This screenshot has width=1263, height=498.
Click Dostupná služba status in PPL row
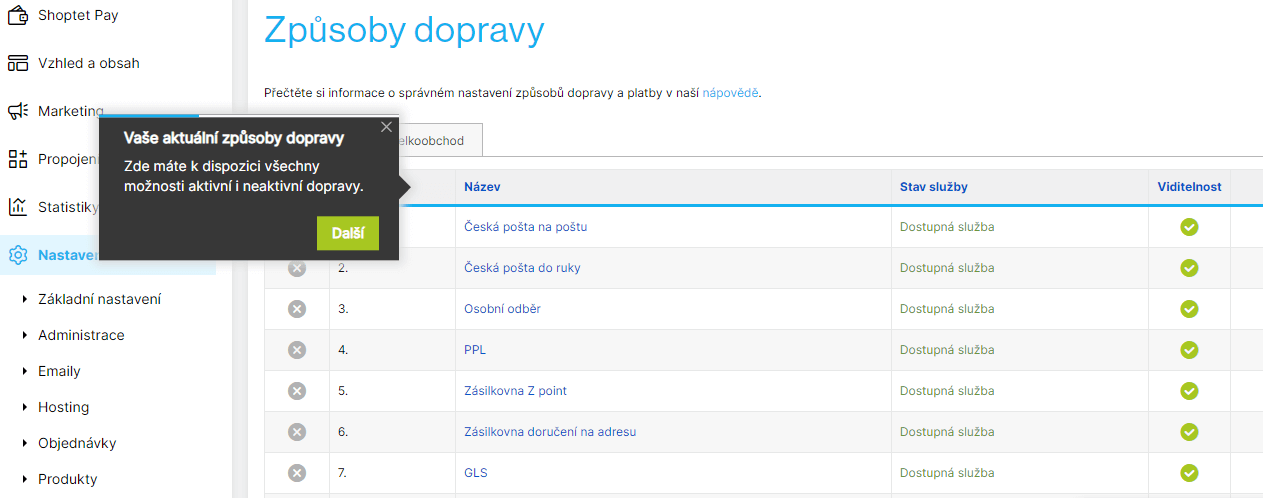point(947,350)
